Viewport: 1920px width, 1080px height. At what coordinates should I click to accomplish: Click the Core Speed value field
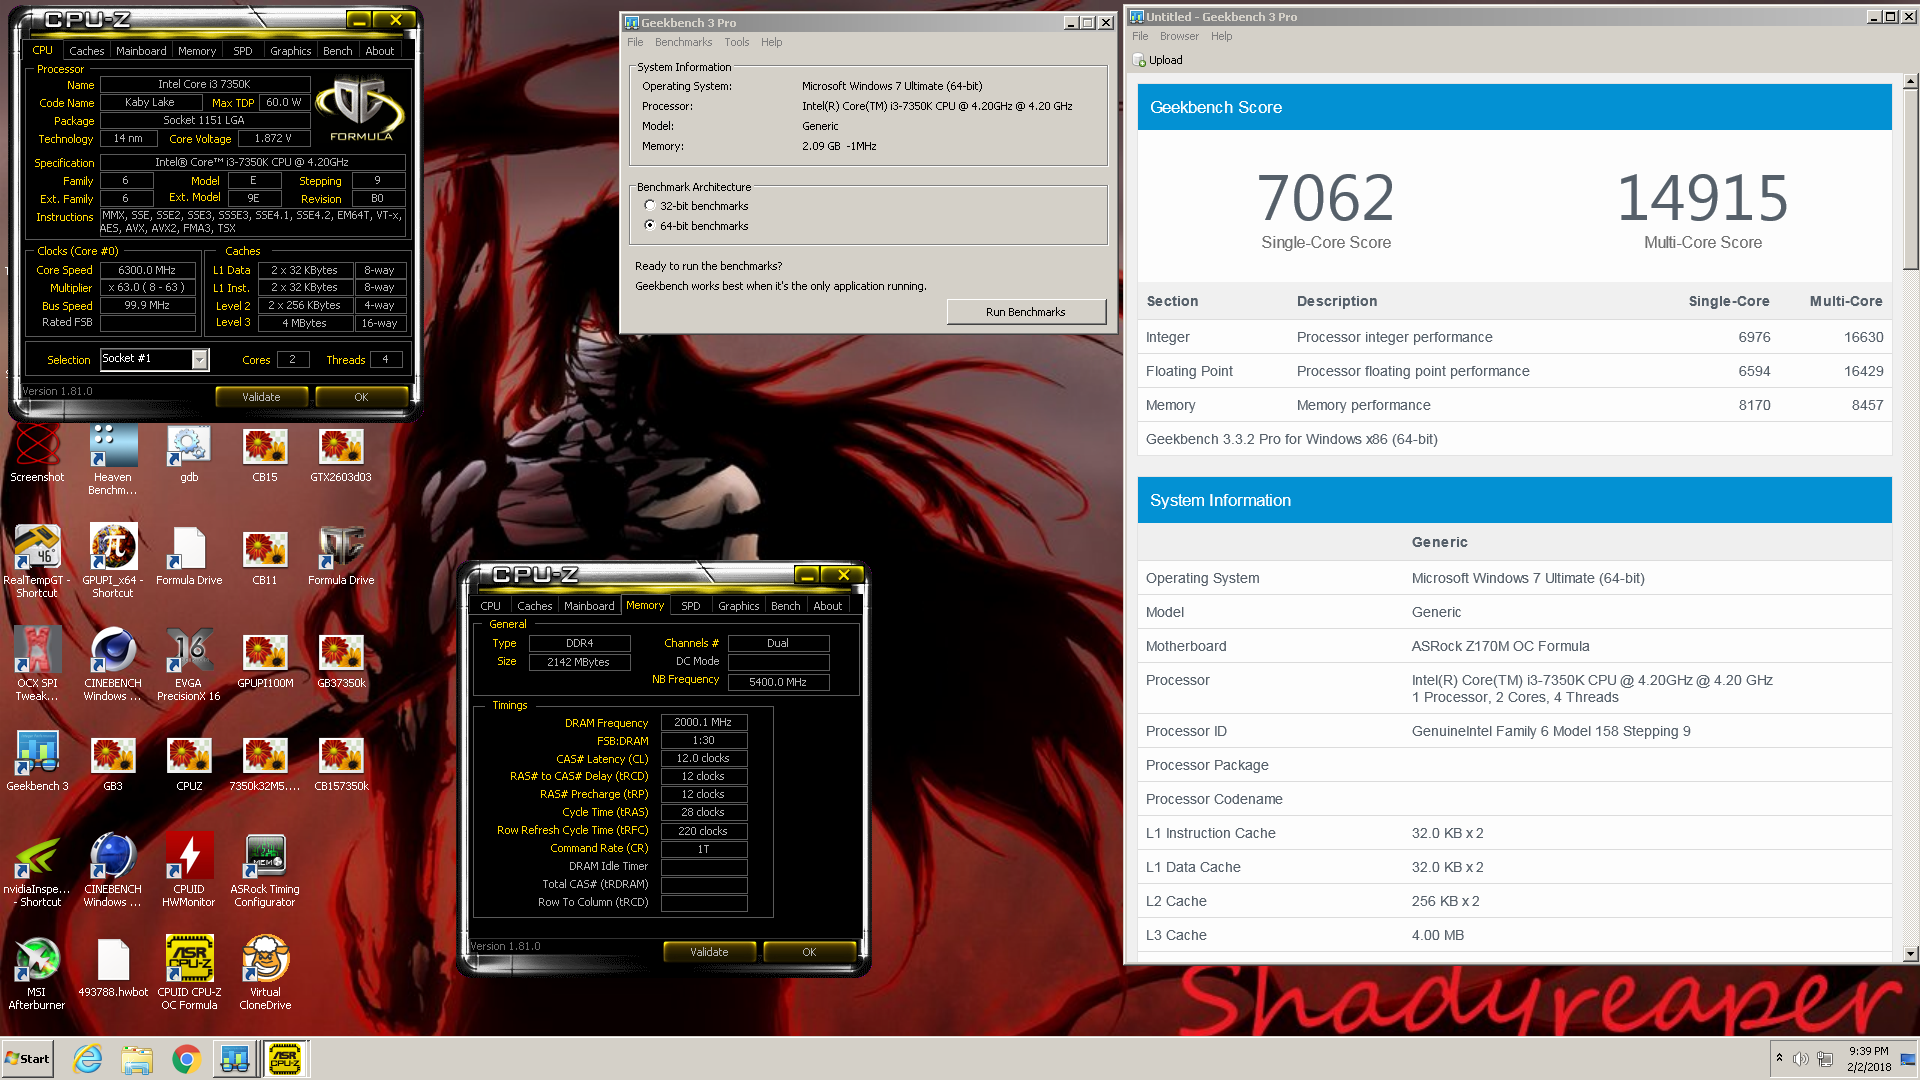click(147, 270)
